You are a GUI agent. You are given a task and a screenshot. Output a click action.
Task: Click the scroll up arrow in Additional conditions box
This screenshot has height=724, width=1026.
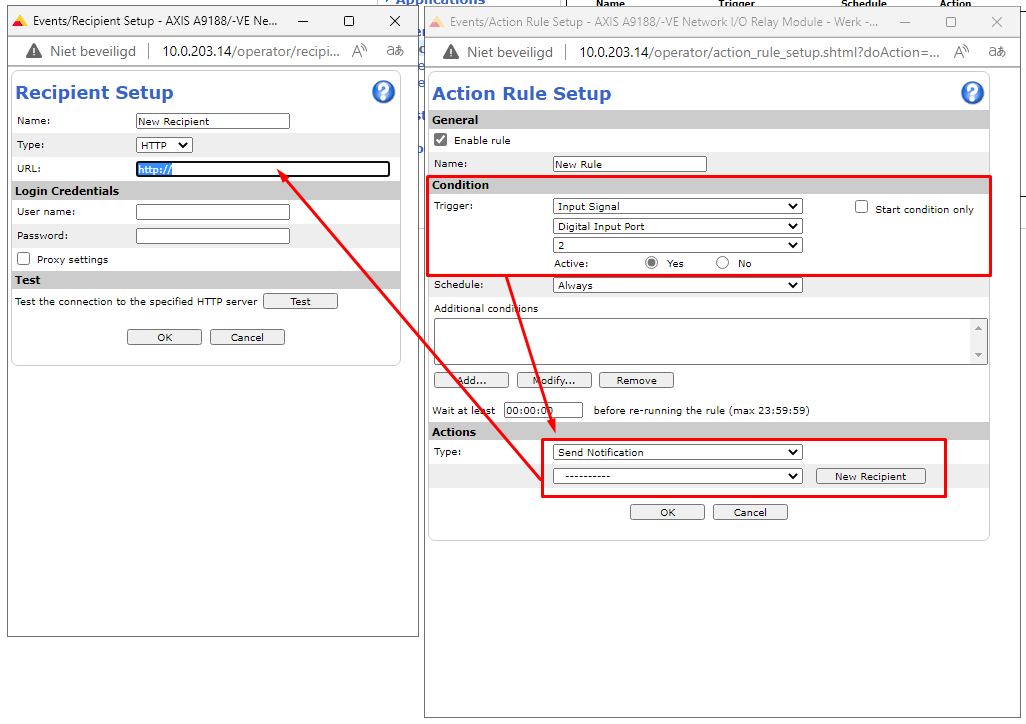(978, 327)
